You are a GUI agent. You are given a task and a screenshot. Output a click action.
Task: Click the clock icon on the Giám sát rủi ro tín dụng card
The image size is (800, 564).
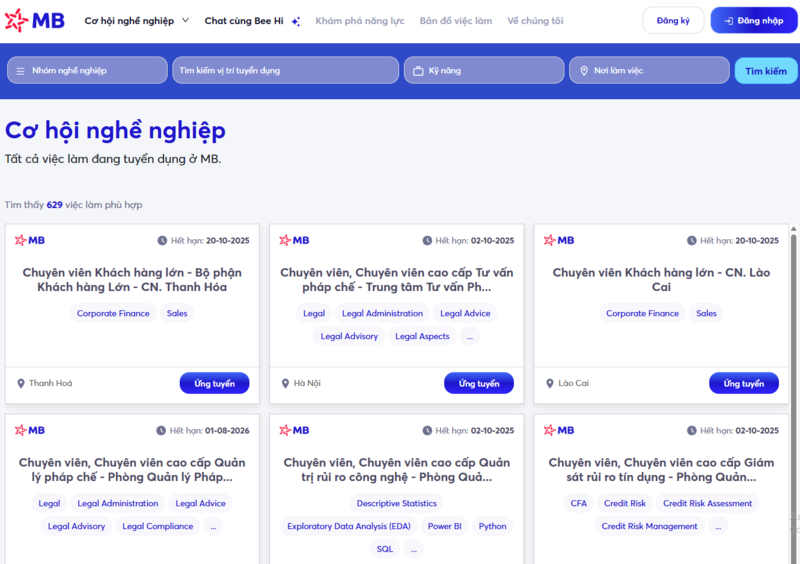coord(691,431)
